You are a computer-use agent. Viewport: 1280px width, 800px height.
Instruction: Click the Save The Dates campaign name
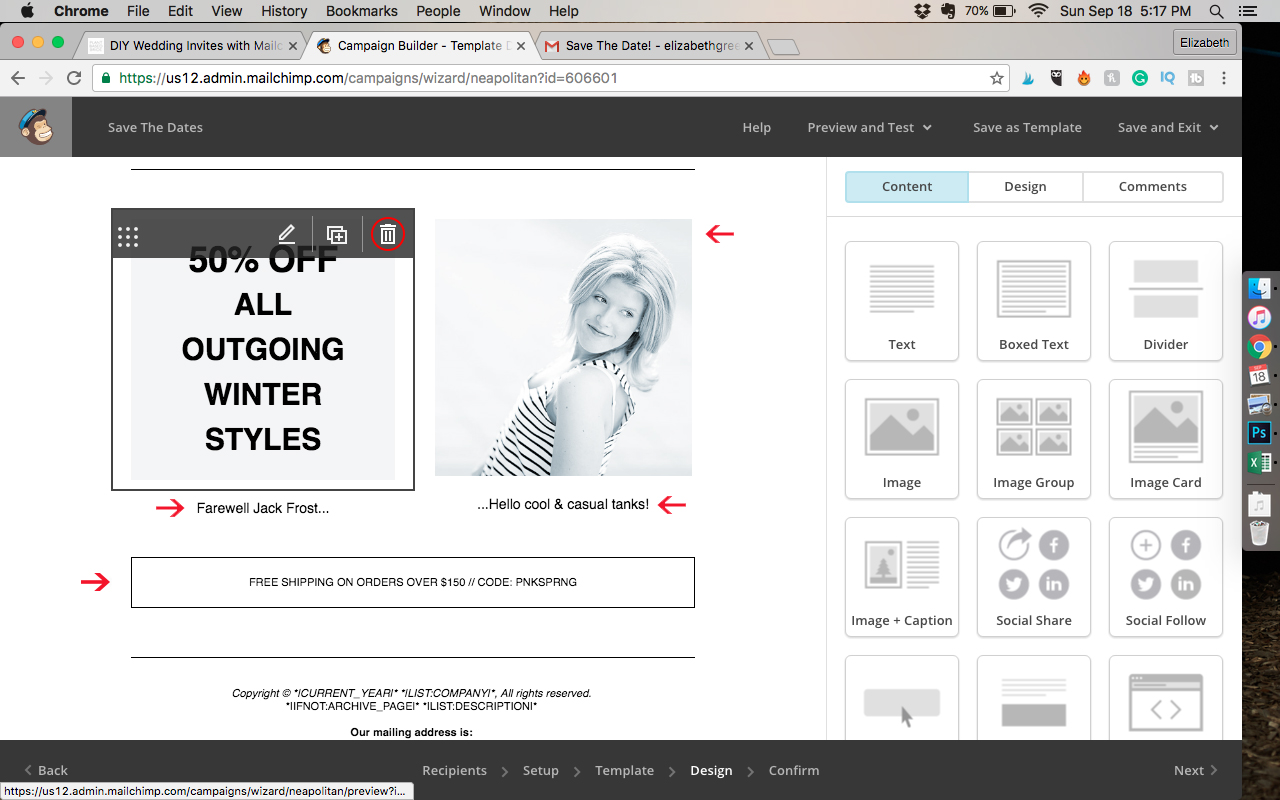(155, 127)
